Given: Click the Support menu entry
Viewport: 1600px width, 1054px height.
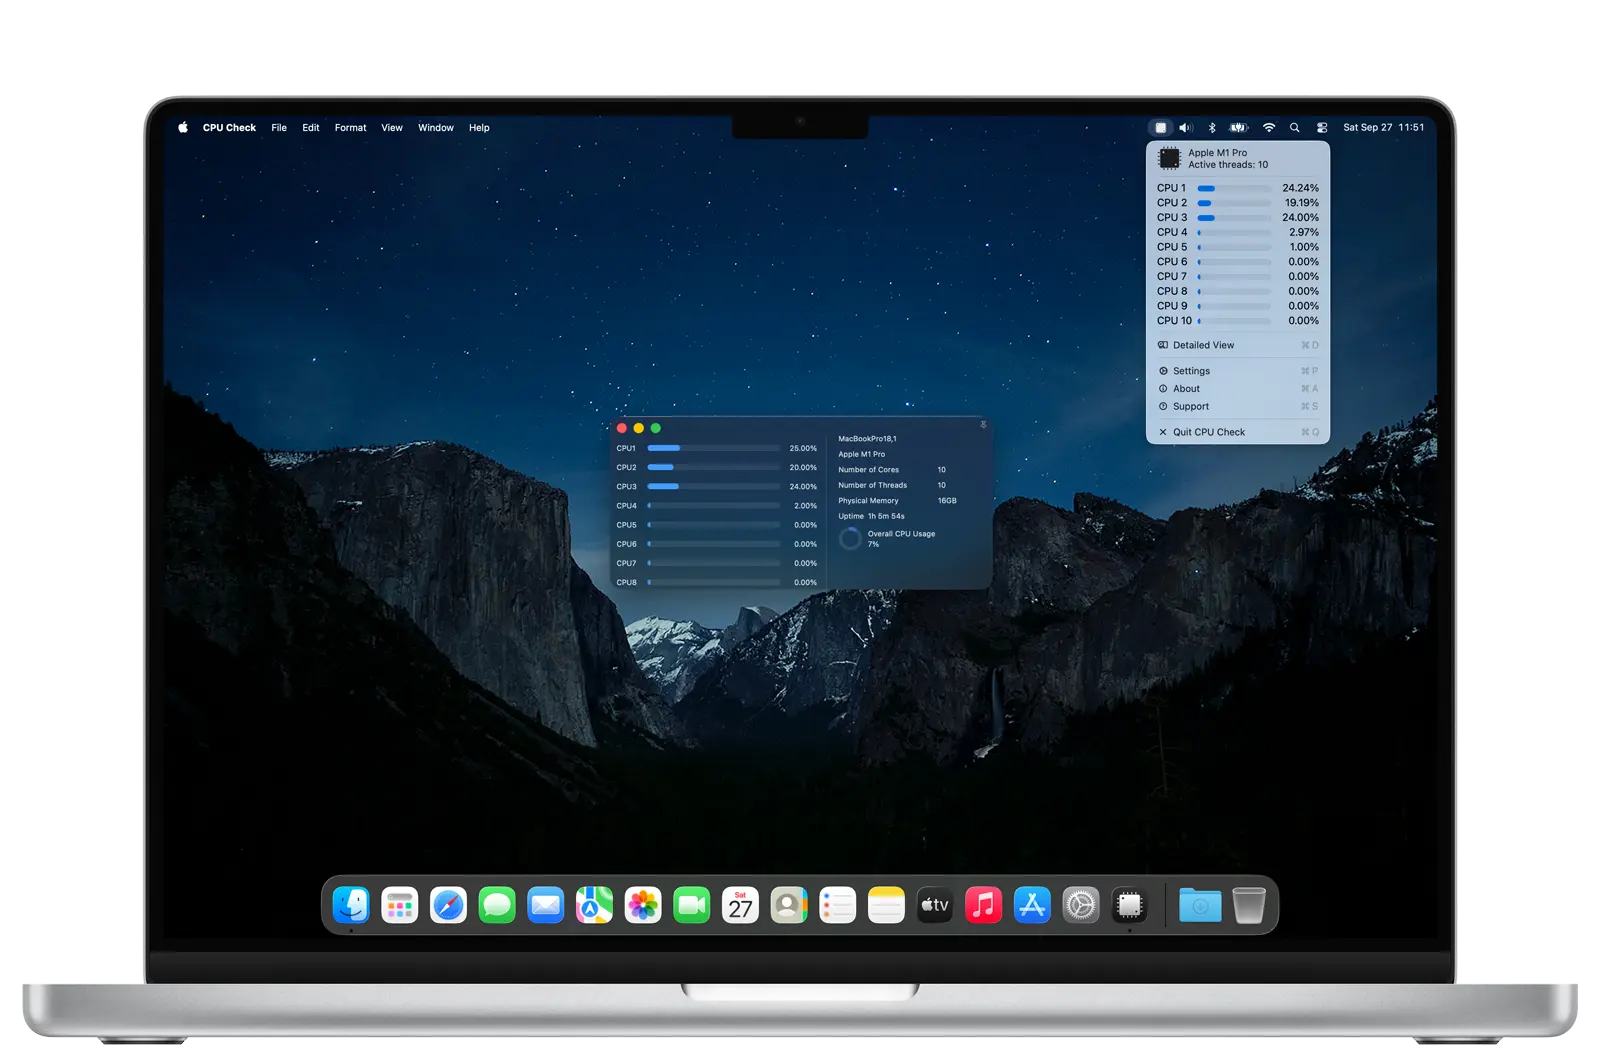Looking at the screenshot, I should tap(1190, 407).
